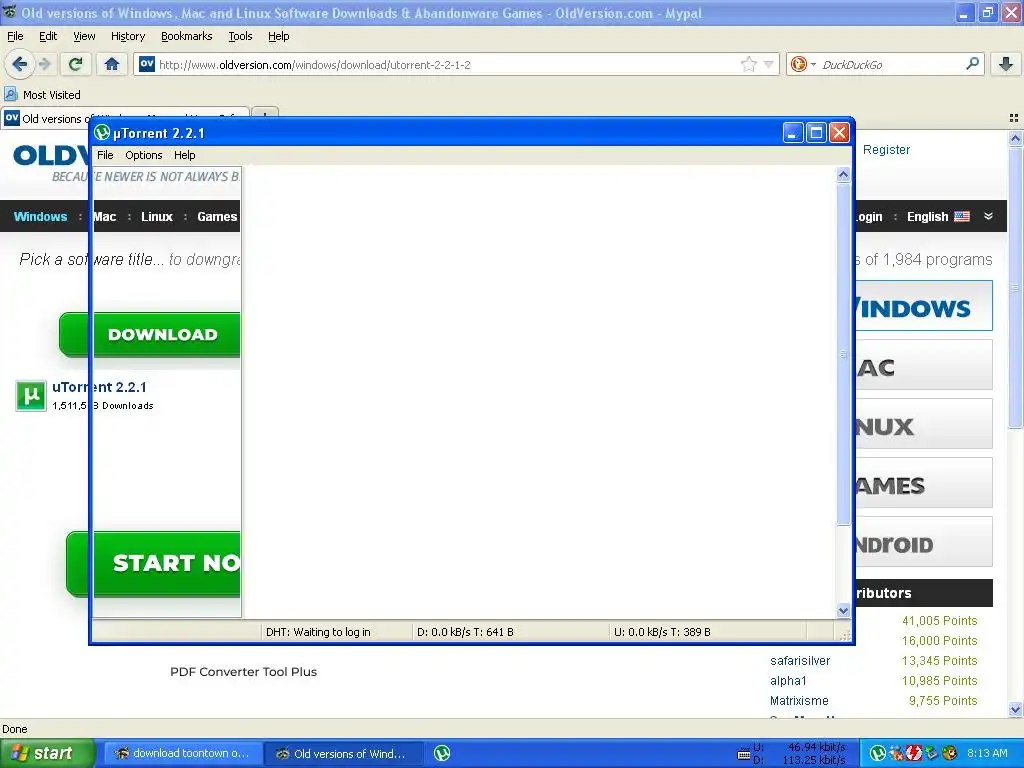Open the Start menu
This screenshot has height=768, width=1024.
pos(47,754)
